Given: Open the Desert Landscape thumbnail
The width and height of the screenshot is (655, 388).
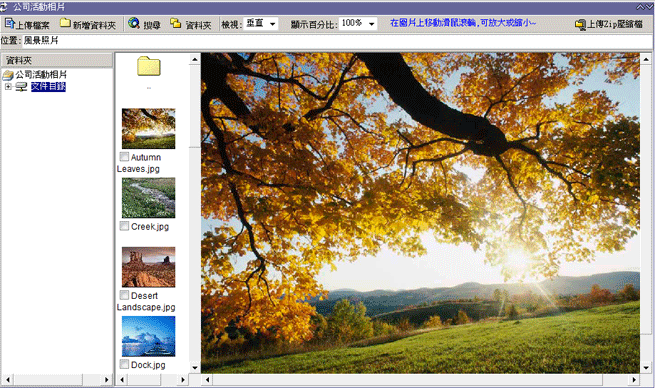Looking at the screenshot, I should 149,267.
